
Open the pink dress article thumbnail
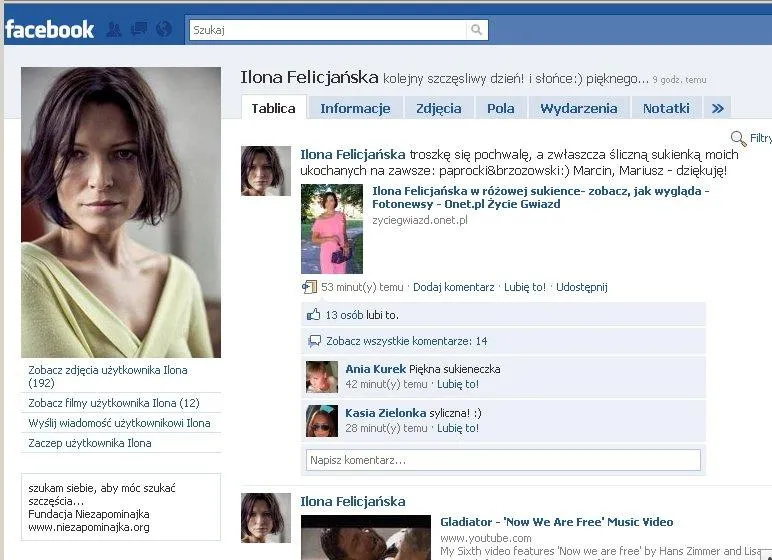[x=332, y=229]
